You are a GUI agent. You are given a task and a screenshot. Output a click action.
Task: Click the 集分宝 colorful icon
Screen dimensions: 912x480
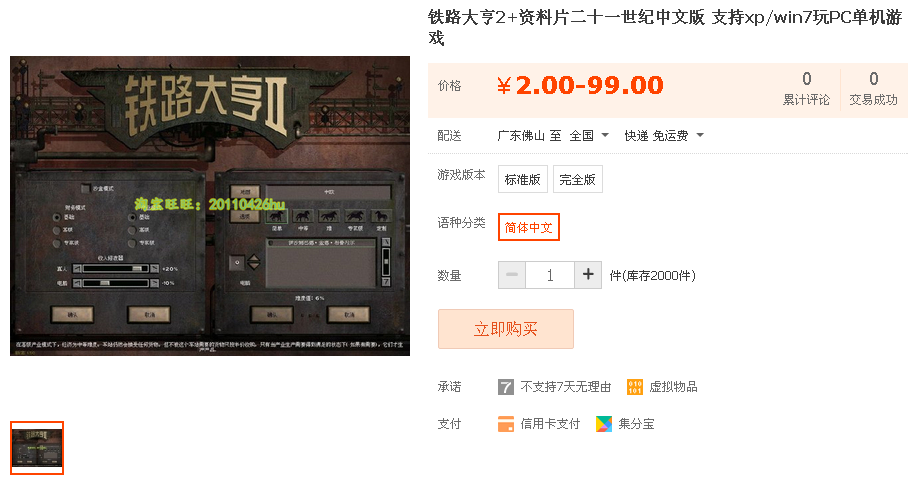coord(604,424)
